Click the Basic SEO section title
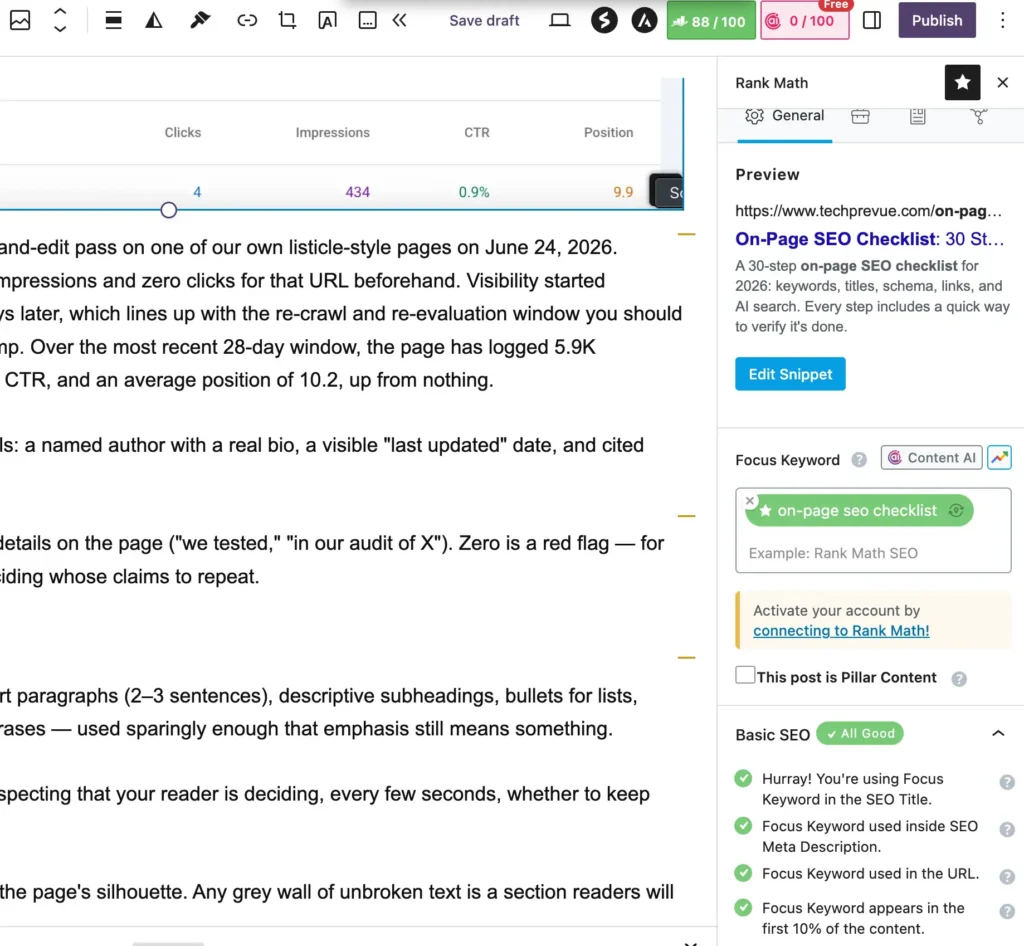Viewport: 1024px width, 946px height. tap(773, 734)
